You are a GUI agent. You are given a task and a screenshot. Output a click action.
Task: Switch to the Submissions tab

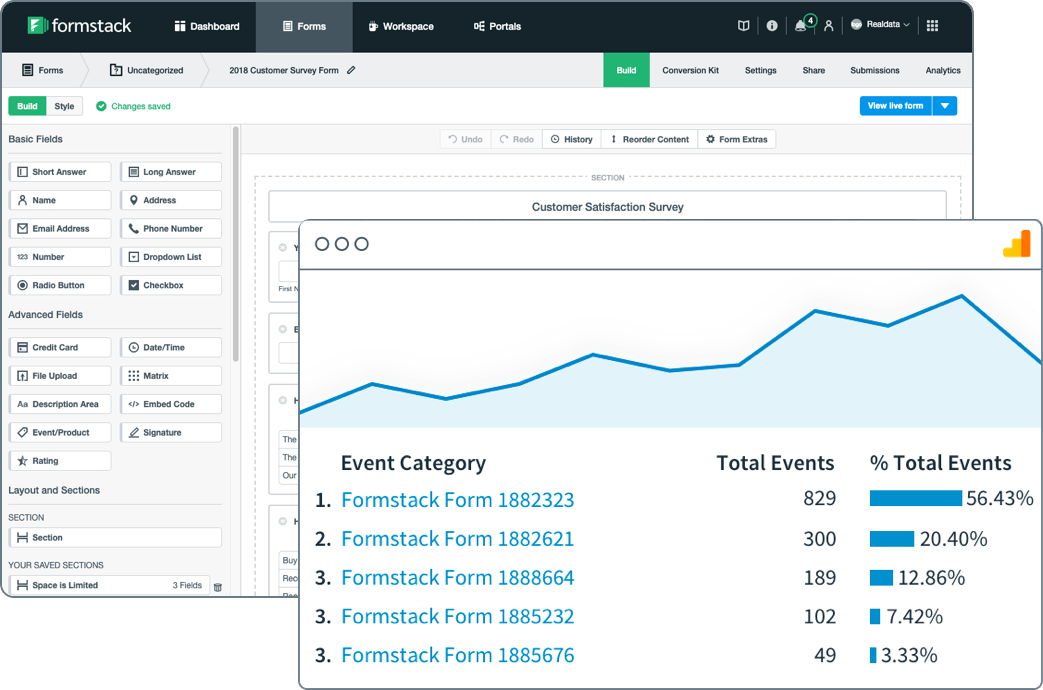click(875, 70)
